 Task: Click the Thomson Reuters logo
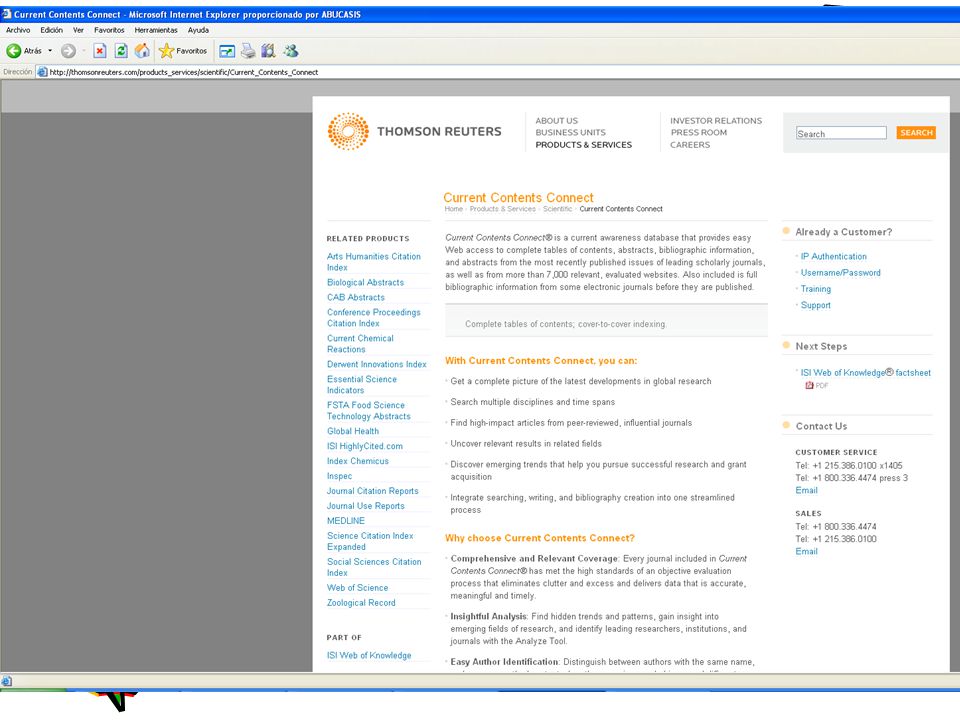414,131
